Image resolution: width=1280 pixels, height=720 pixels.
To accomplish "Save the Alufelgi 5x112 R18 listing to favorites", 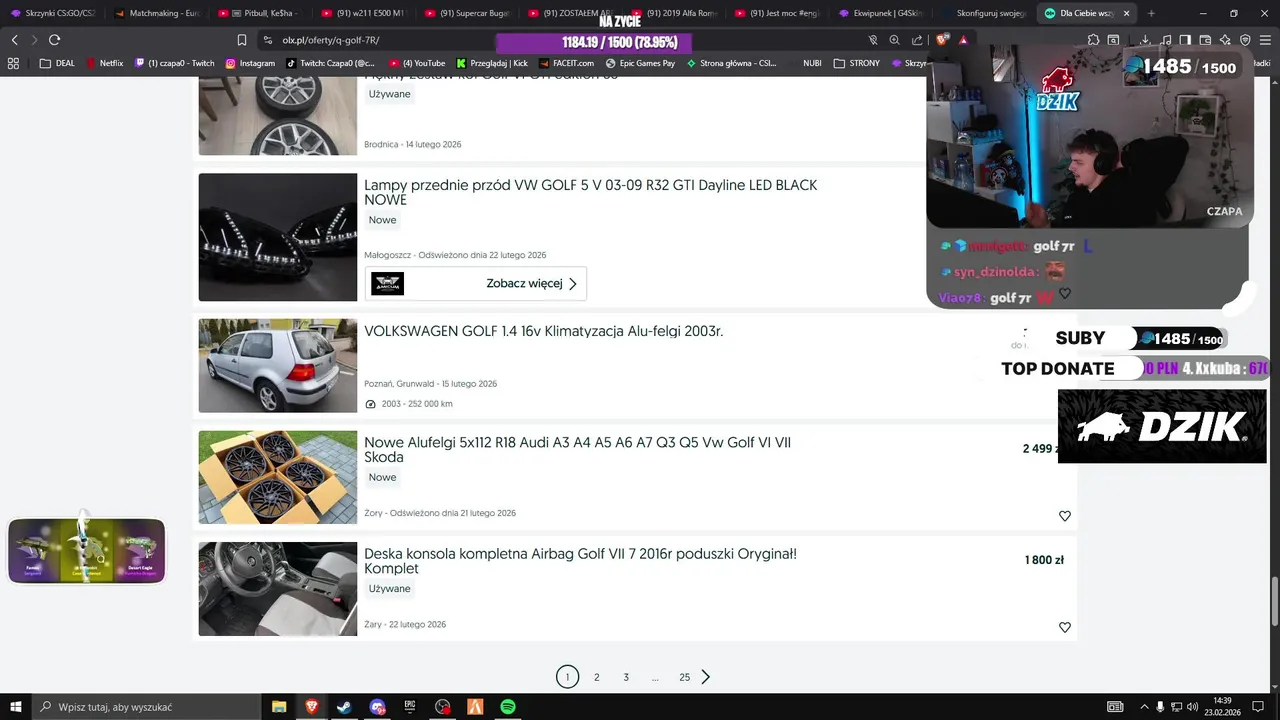I will (x=1064, y=516).
